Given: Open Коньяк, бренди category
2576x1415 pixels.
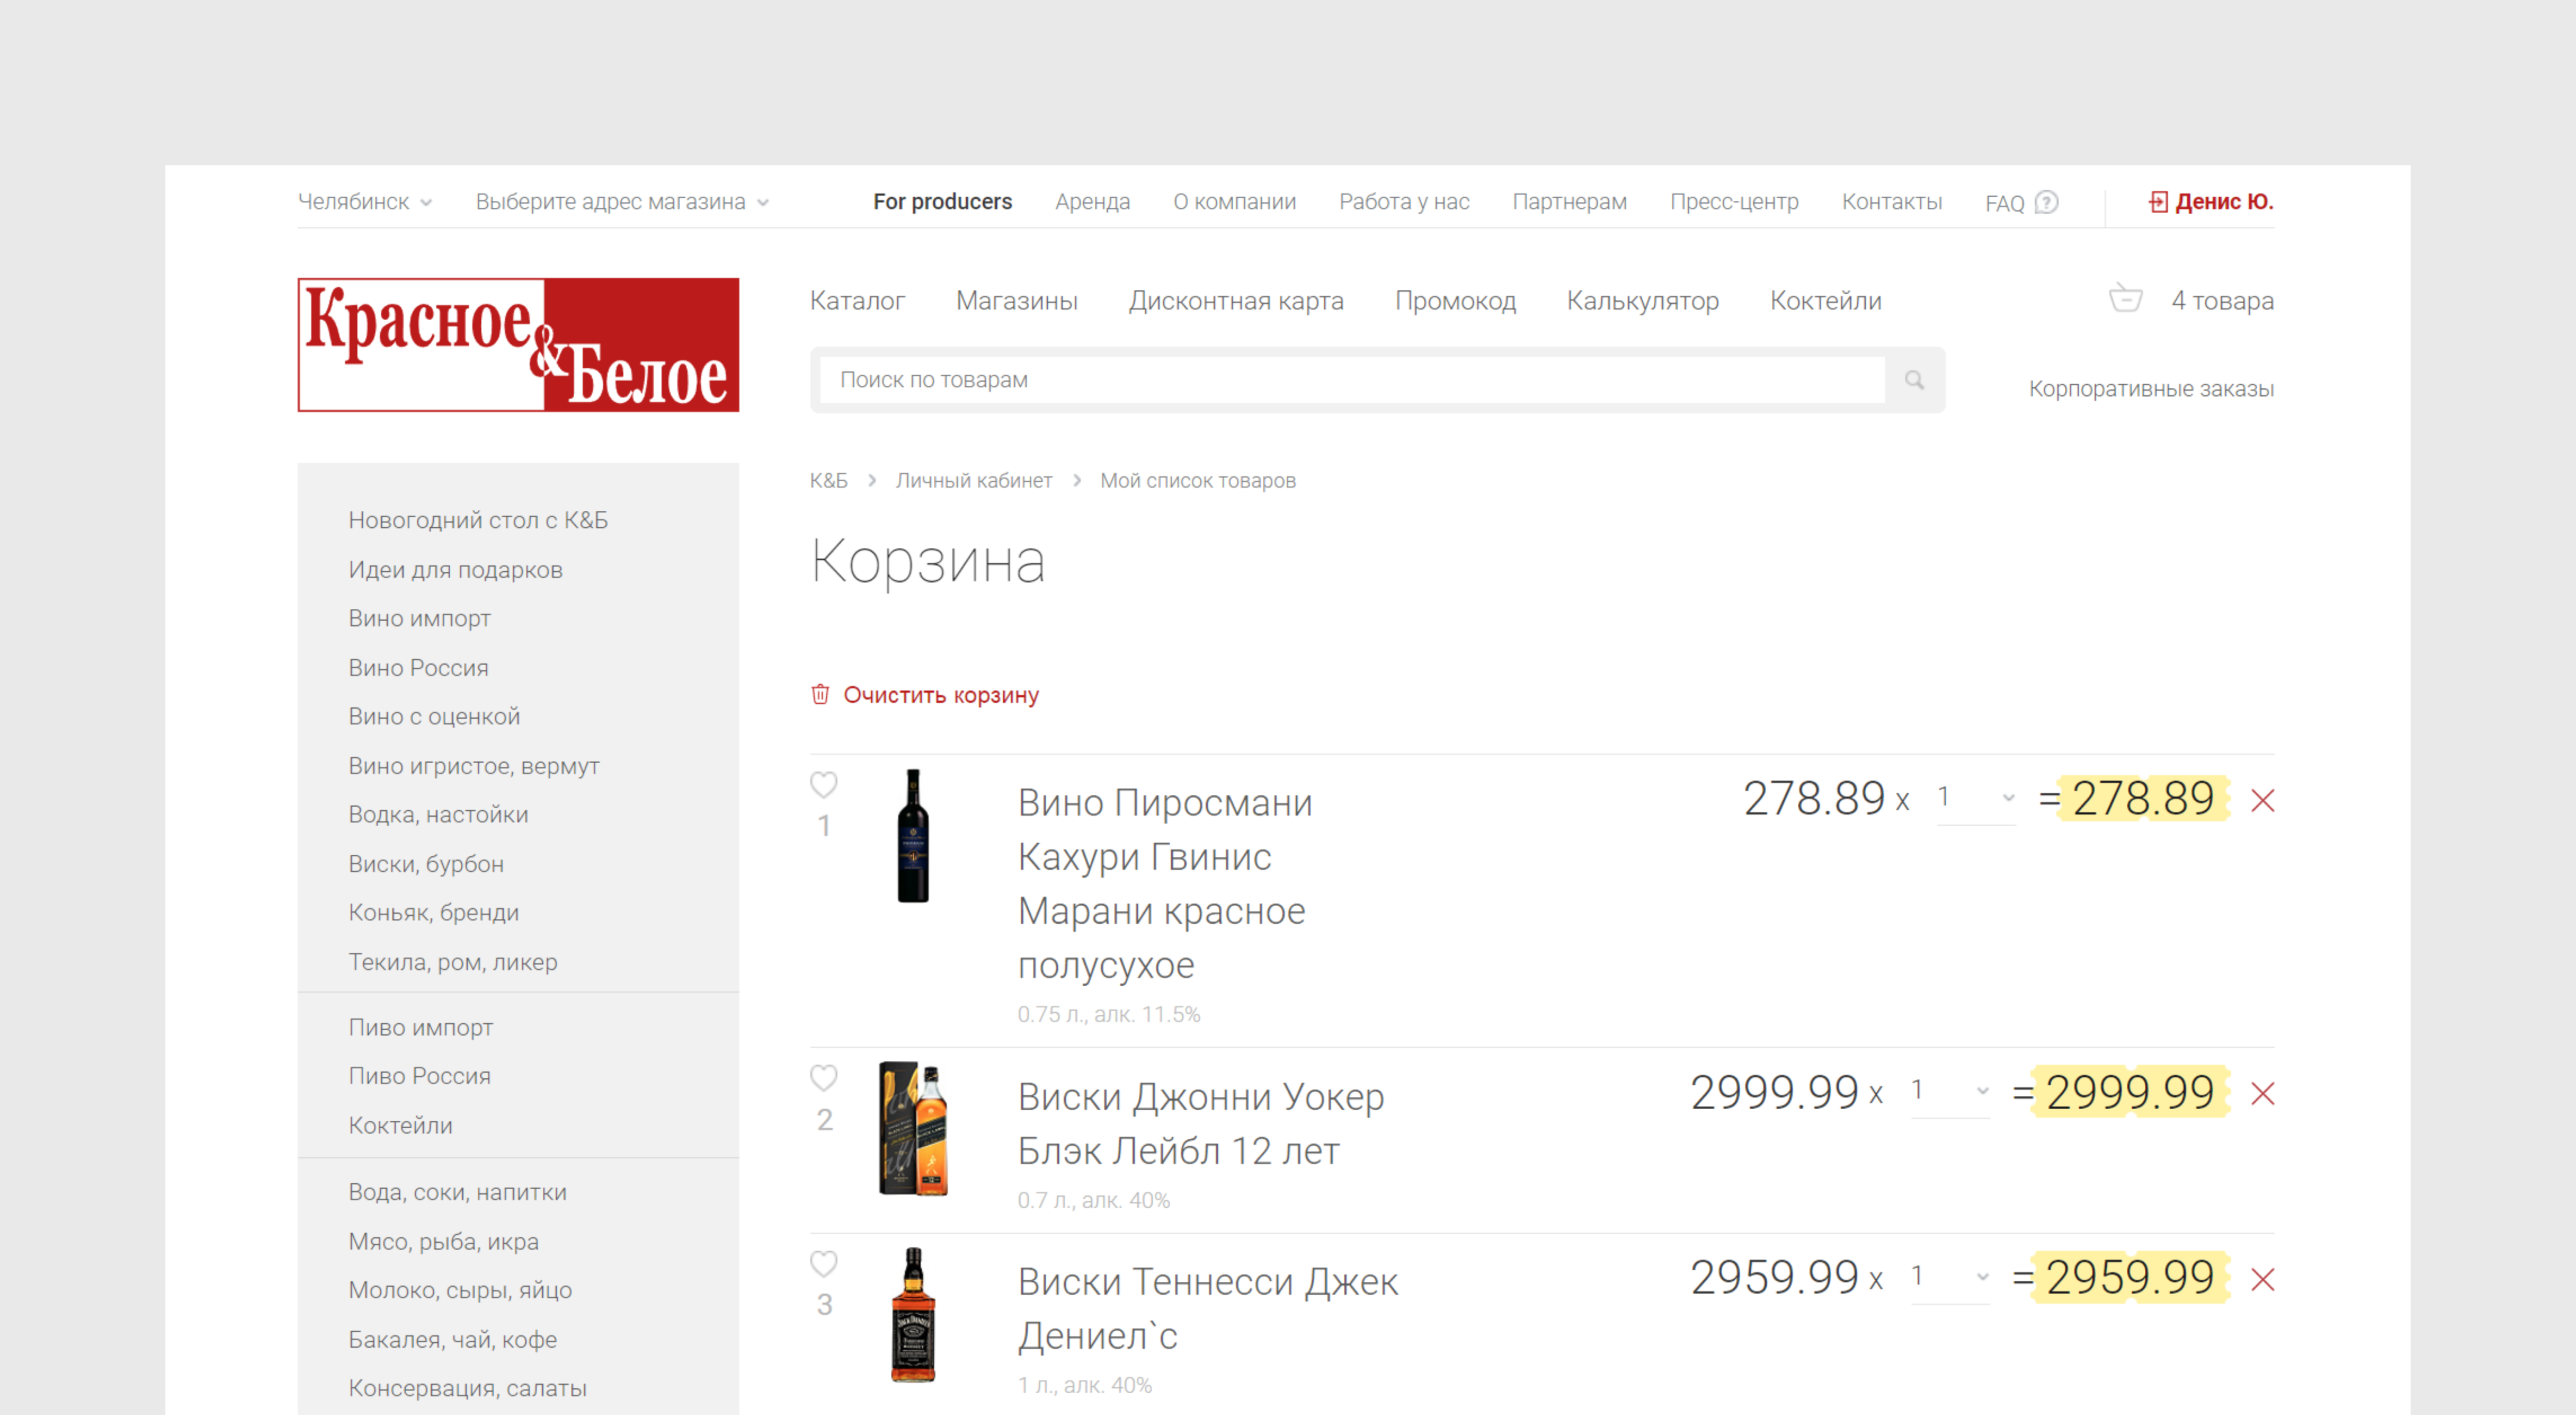Looking at the screenshot, I should (433, 913).
